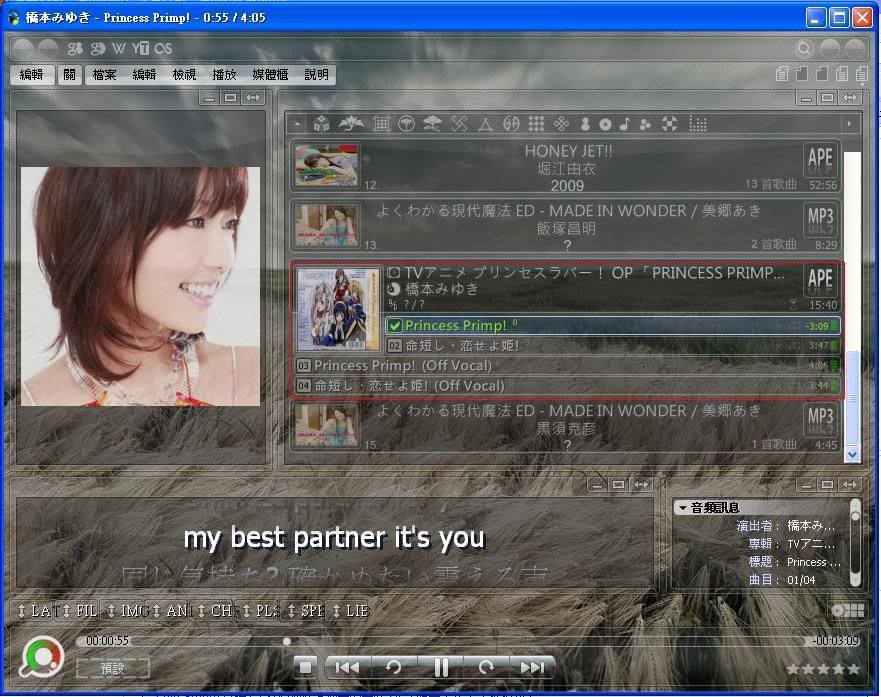Image resolution: width=881 pixels, height=697 pixels.
Task: Click the 預設 preset button
Action: [x=112, y=668]
